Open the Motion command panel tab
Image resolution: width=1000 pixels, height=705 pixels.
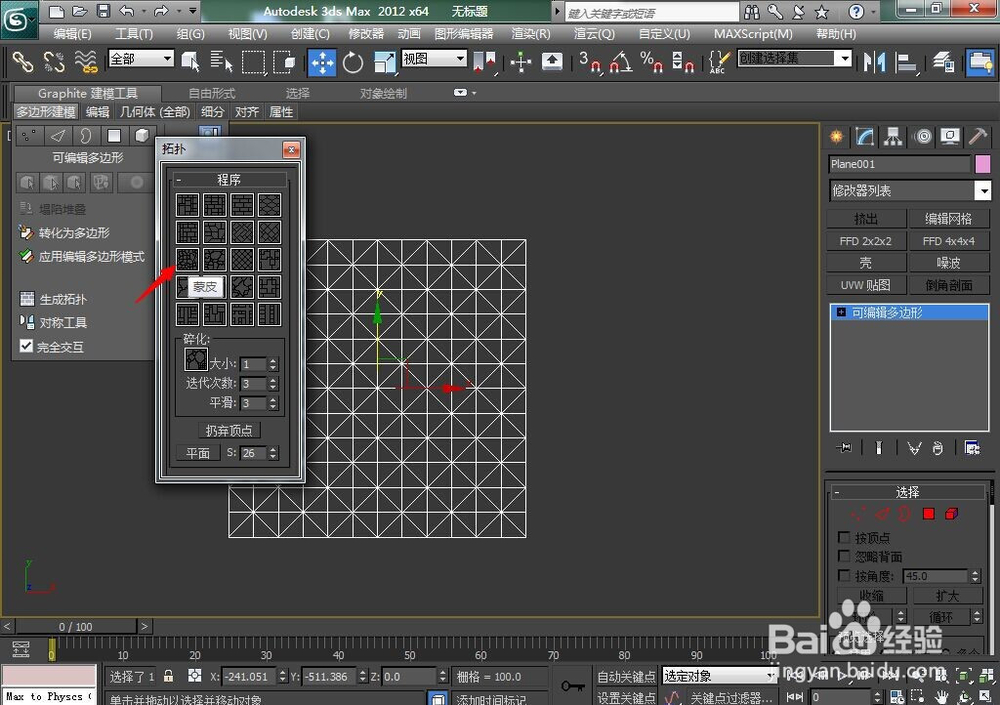coord(922,137)
